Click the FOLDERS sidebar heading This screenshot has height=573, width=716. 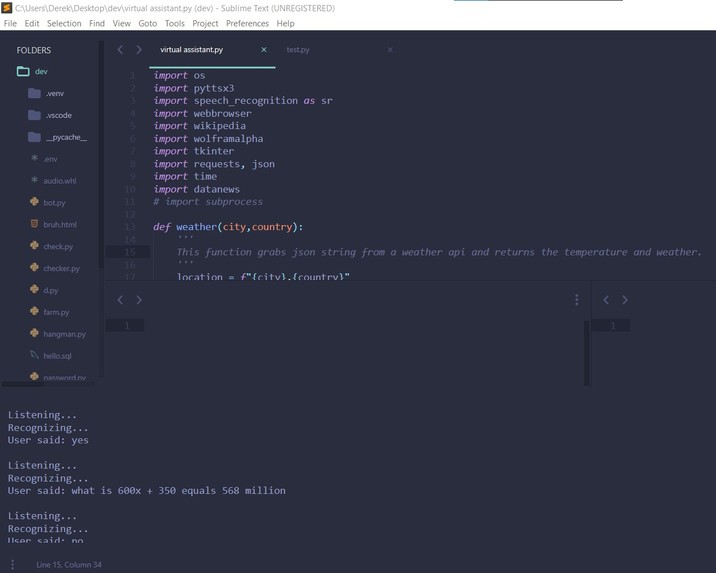[34, 50]
